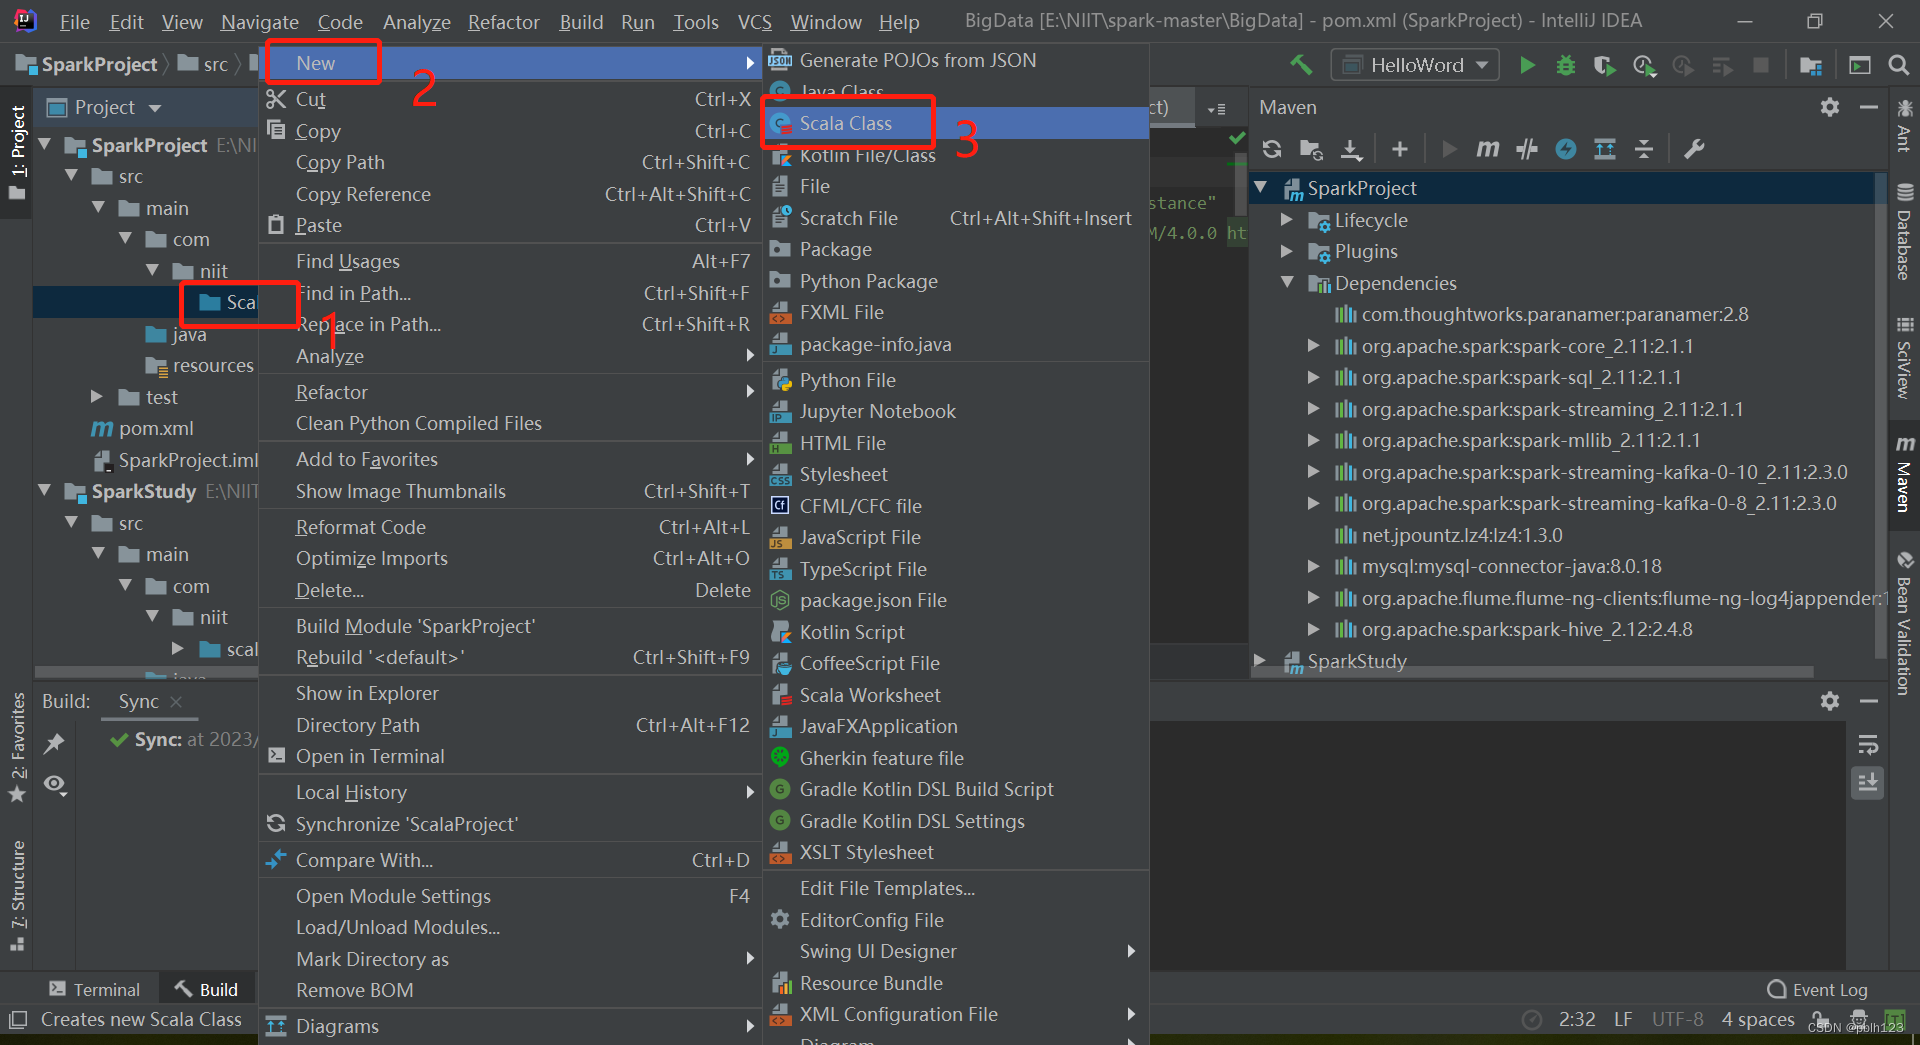Viewport: 1920px width, 1045px height.
Task: Click Execute Maven Goal m icon
Action: click(1487, 149)
